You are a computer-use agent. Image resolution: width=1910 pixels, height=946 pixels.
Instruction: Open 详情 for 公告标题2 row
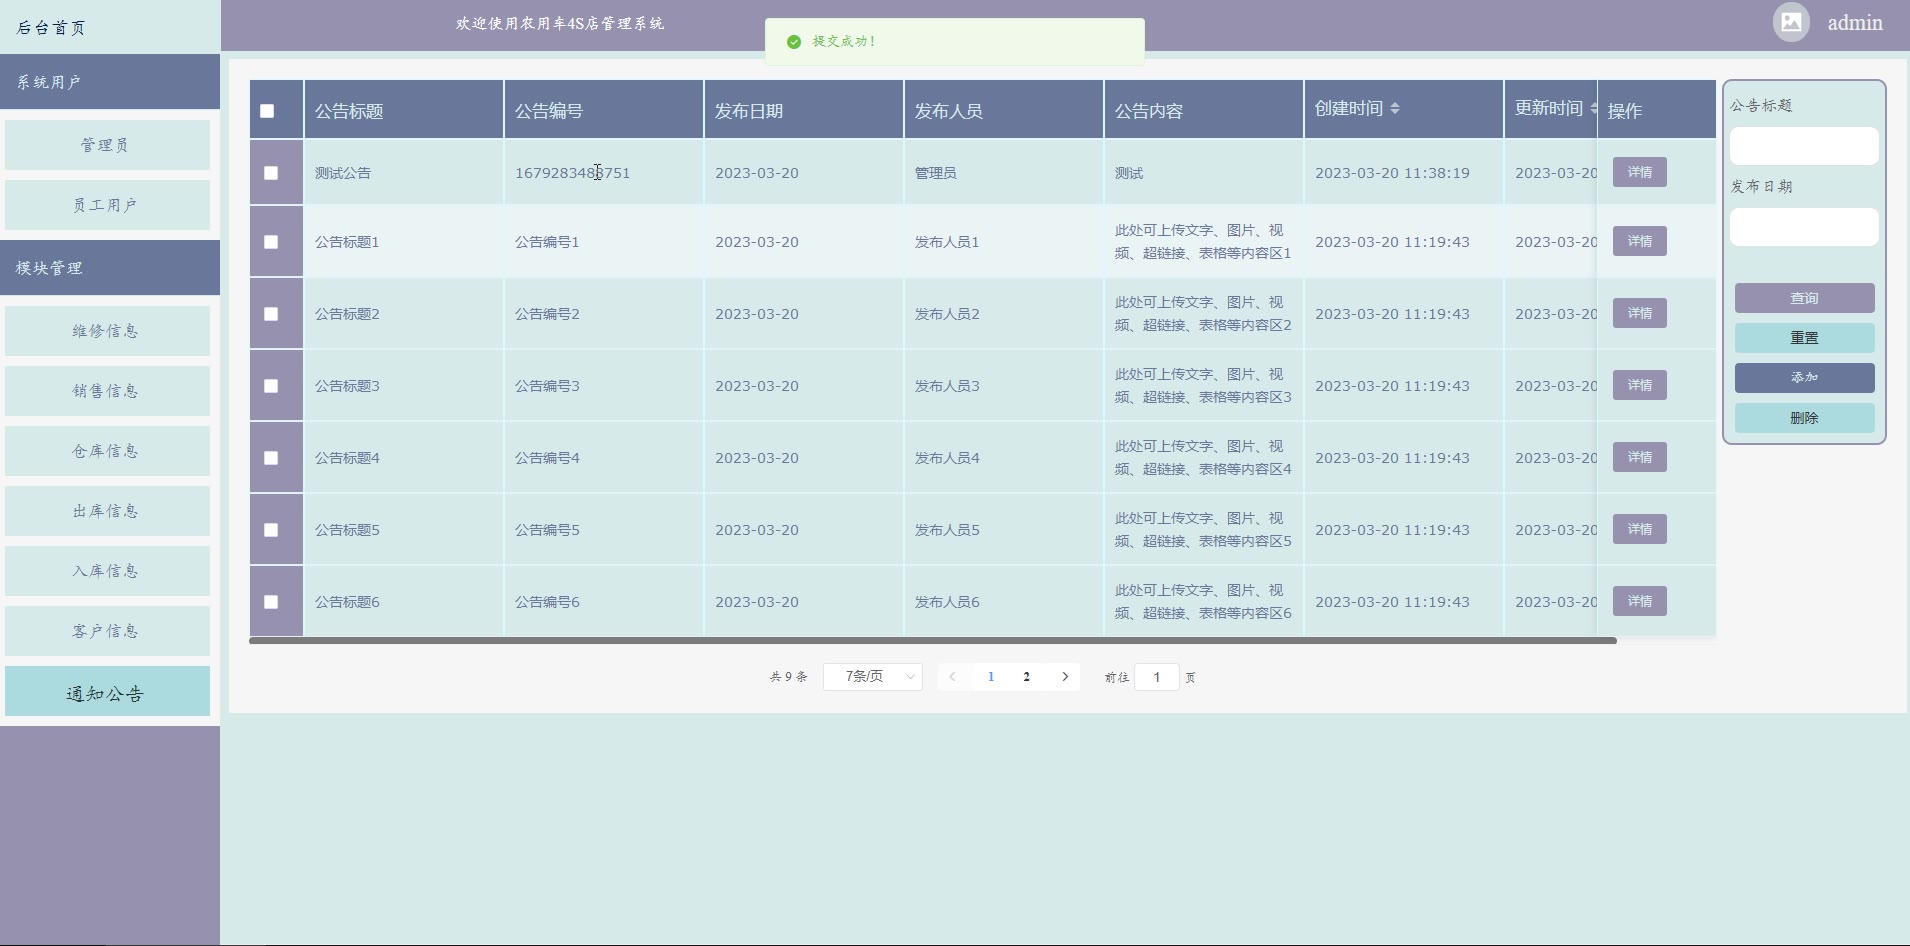click(1639, 313)
